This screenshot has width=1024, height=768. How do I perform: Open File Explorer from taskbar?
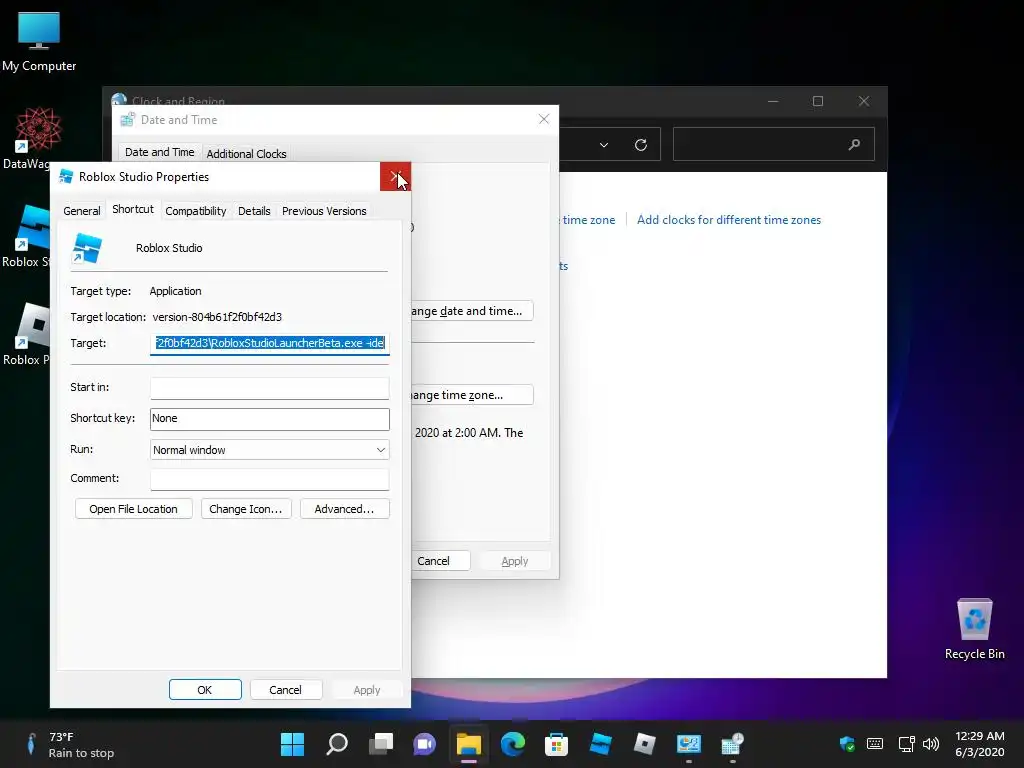point(469,744)
